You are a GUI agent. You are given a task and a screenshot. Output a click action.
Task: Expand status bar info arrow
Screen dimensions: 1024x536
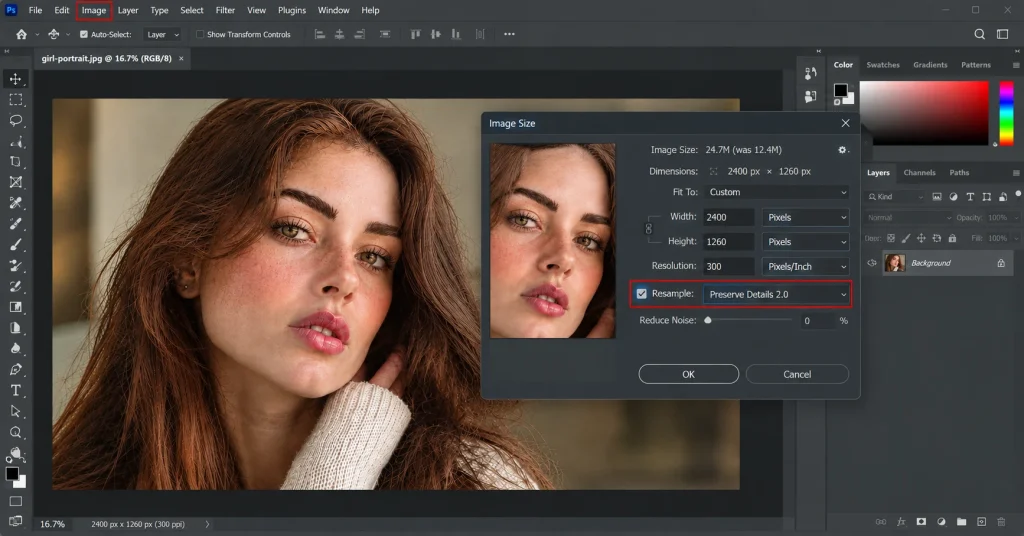point(207,524)
